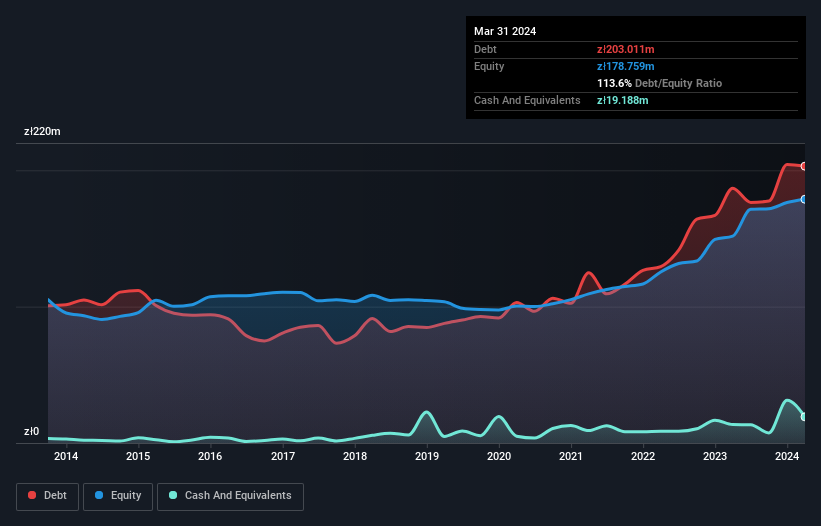821x526 pixels.
Task: Click the Mar 31 2024 tooltip date
Action: tap(505, 31)
